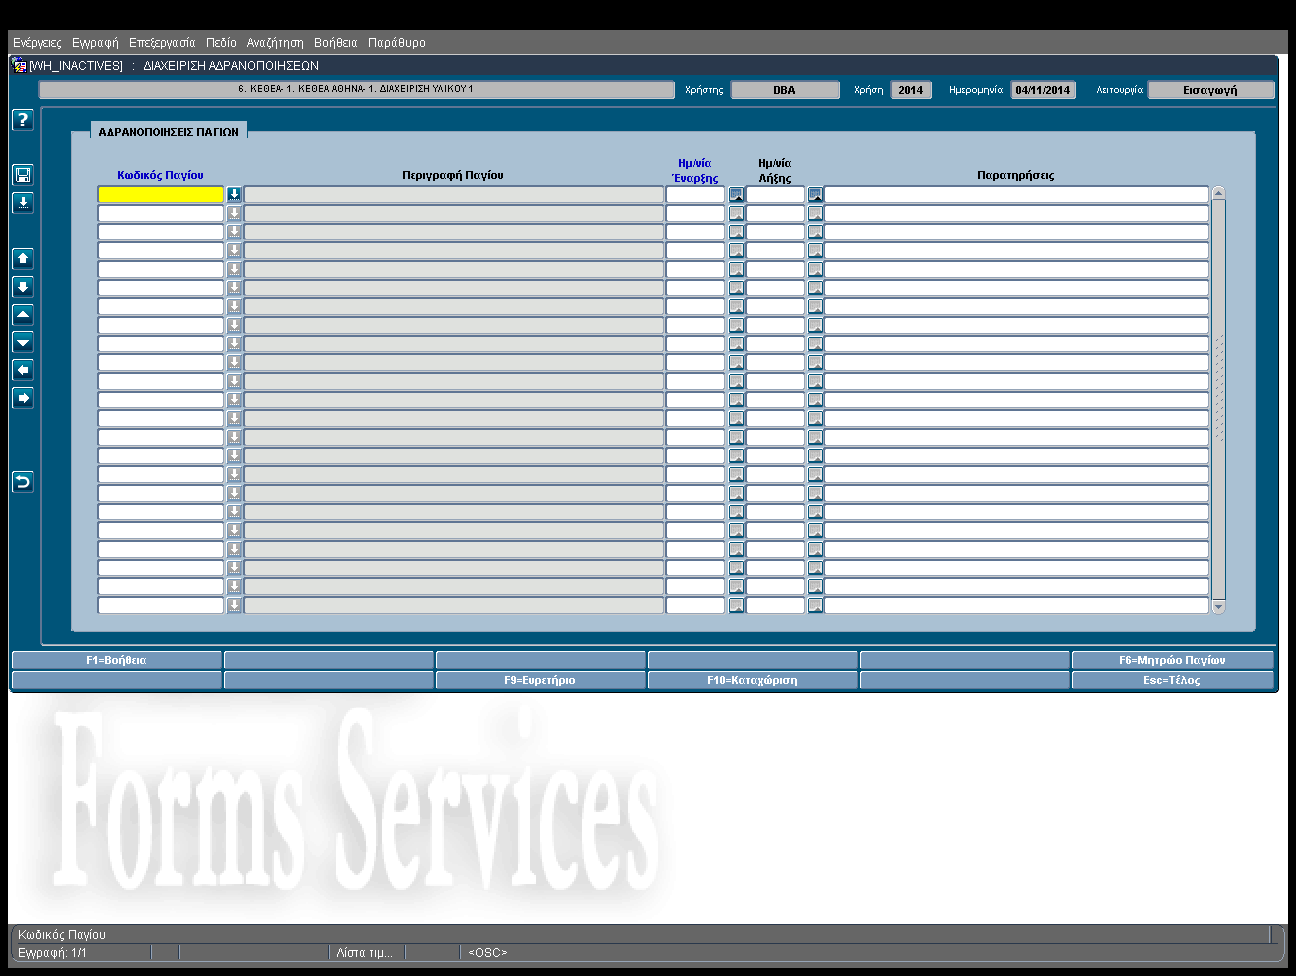Click the Κωδικός Παγίου column header

160,175
